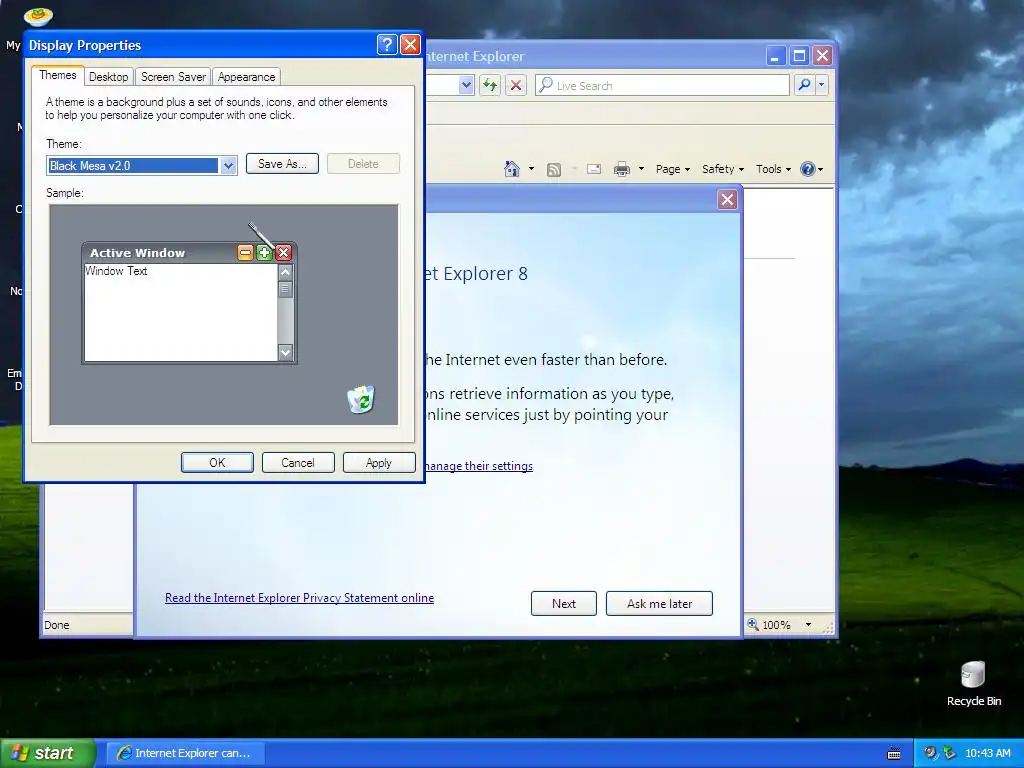Click the Next button in IE8 setup
The height and width of the screenshot is (768, 1024).
pos(564,603)
